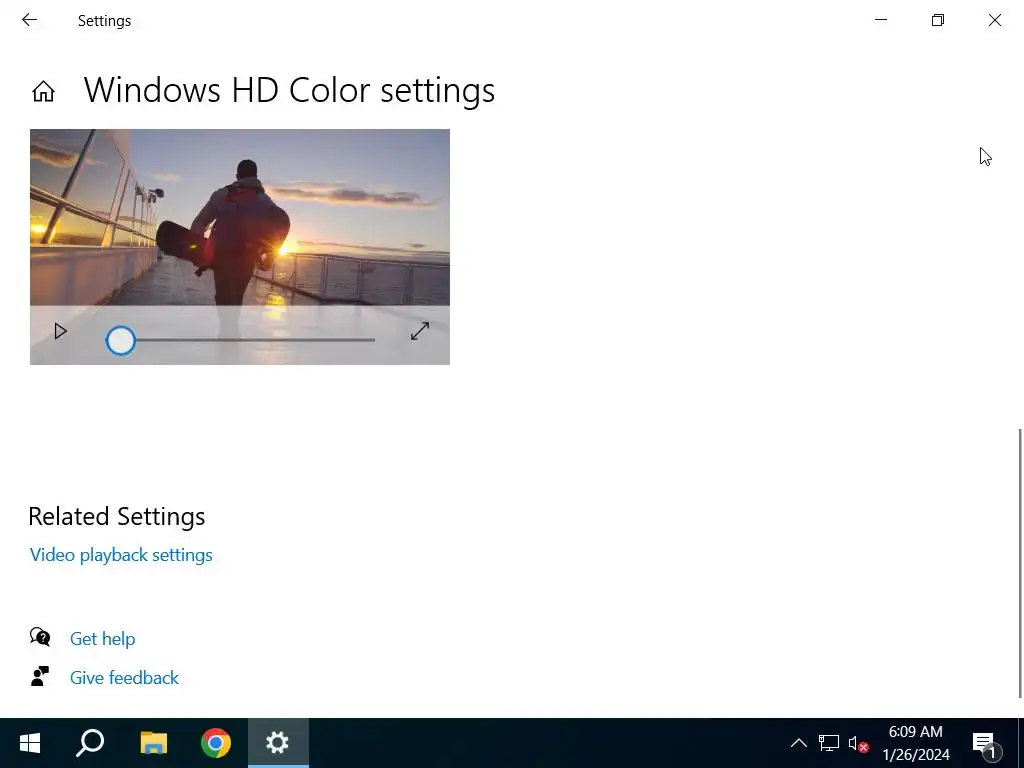The width and height of the screenshot is (1024, 768).
Task: Open the network status tray icon
Action: [x=829, y=743]
